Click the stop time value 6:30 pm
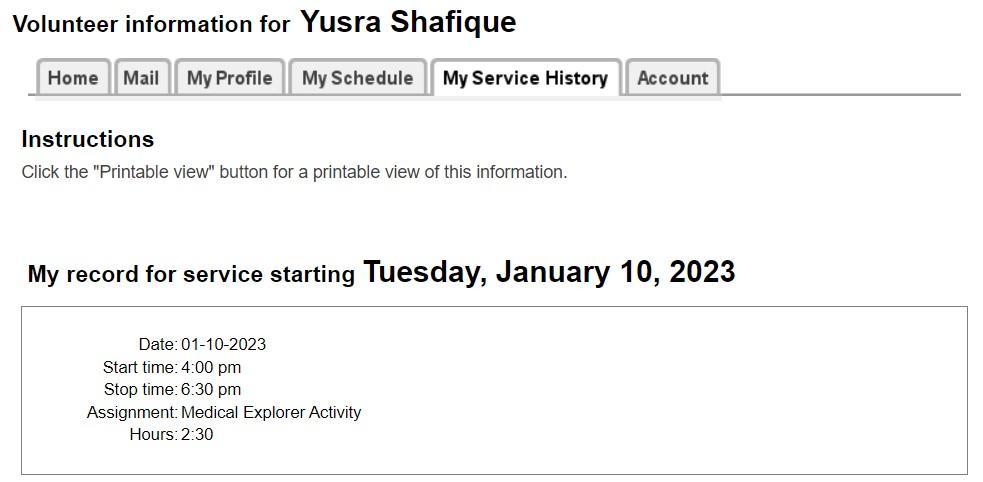Viewport: 983px width, 482px height. [x=211, y=389]
